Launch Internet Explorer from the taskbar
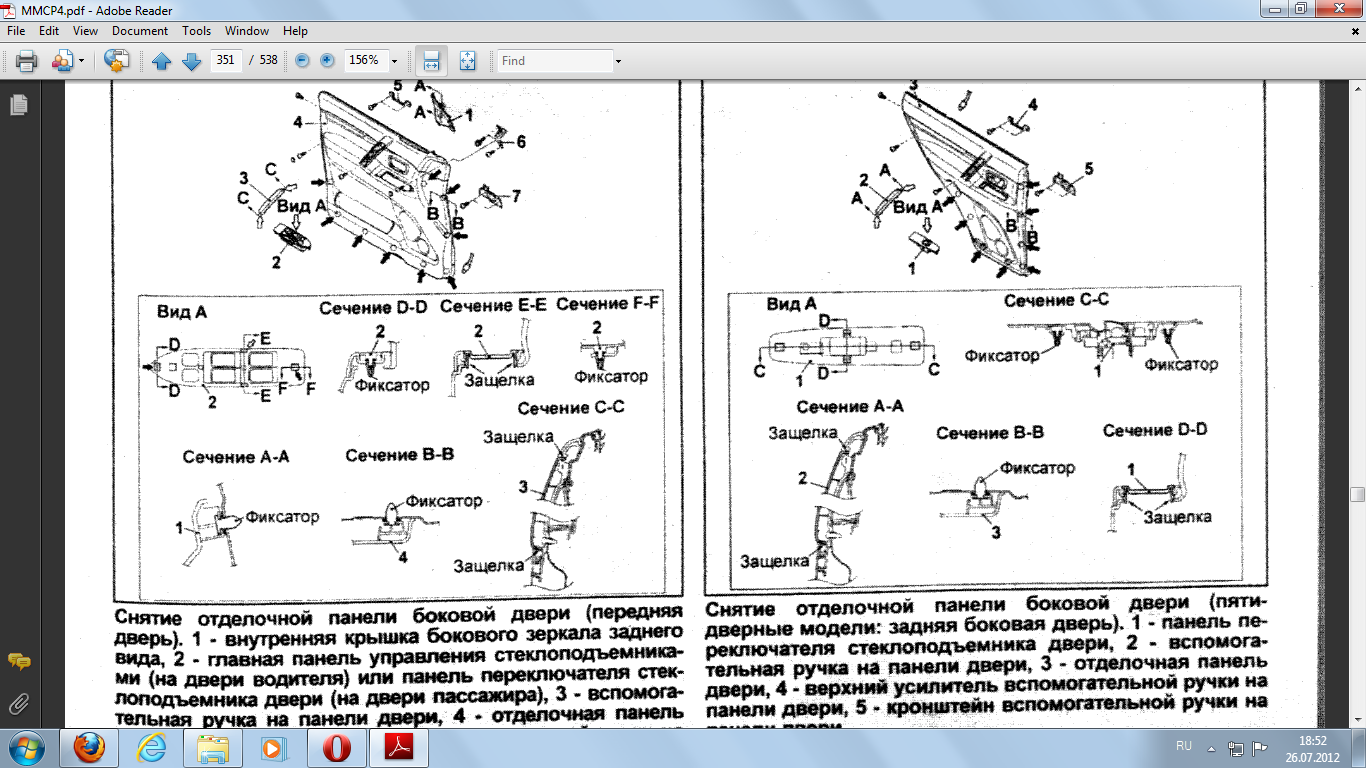The width and height of the screenshot is (1366, 768). coord(151,748)
